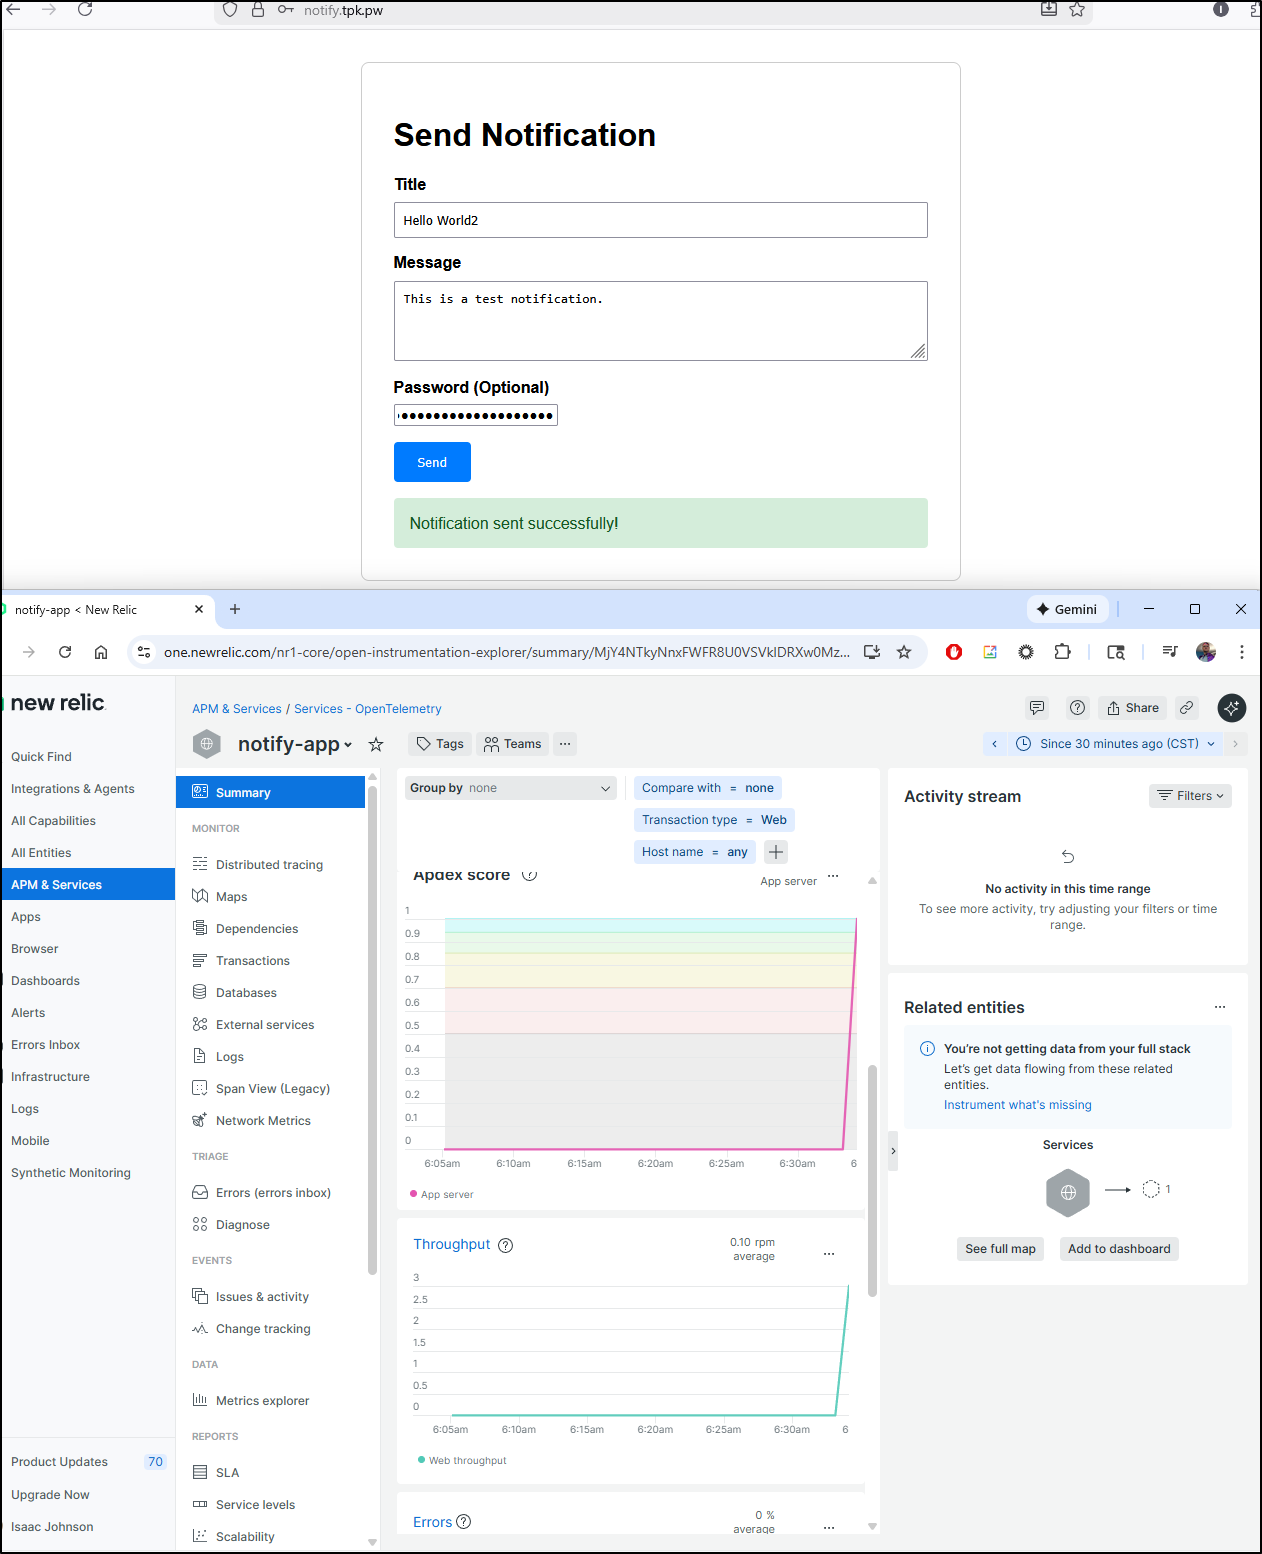Click the See full map button
Screen dimensions: 1262x1554
tap(1000, 1249)
